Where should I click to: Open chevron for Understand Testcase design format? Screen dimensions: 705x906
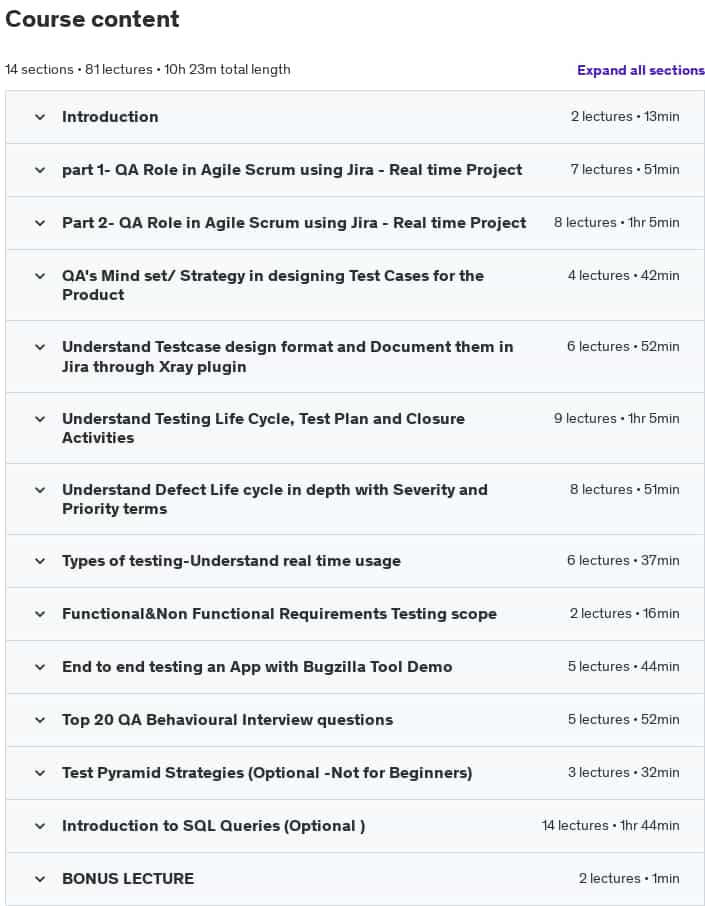coord(40,347)
